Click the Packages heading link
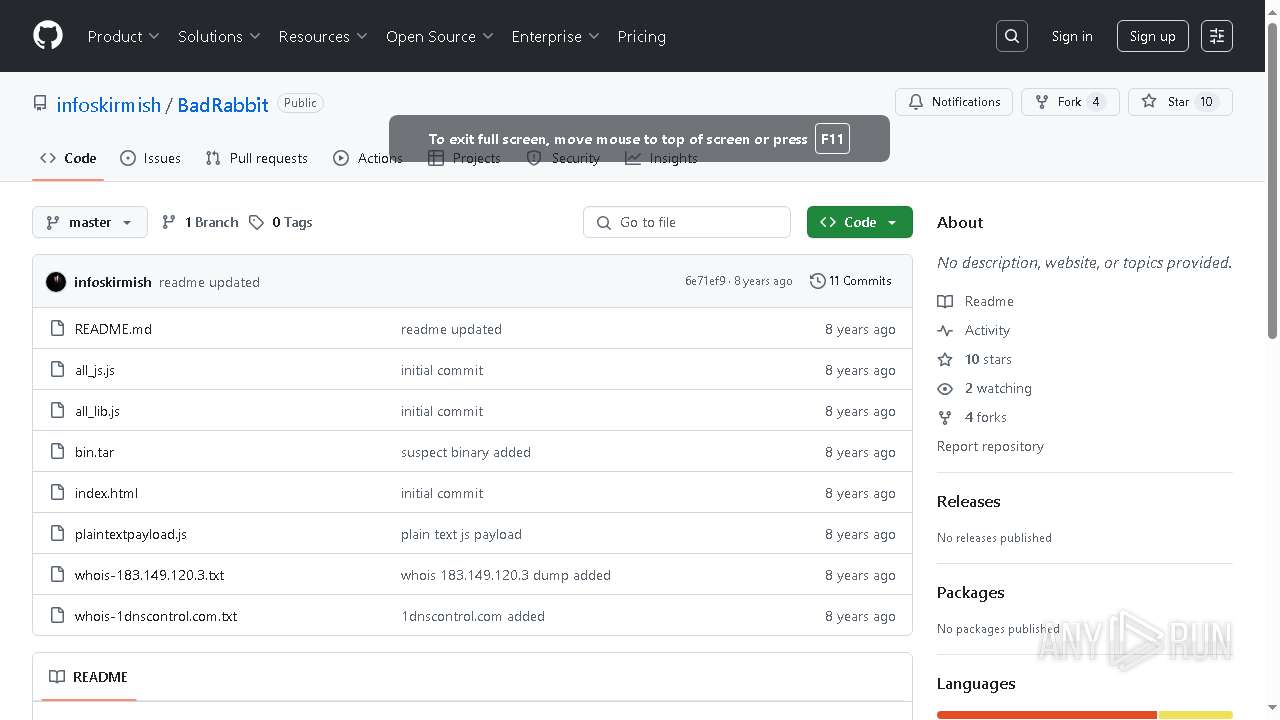Screen dimensions: 1280x720 [x=970, y=592]
